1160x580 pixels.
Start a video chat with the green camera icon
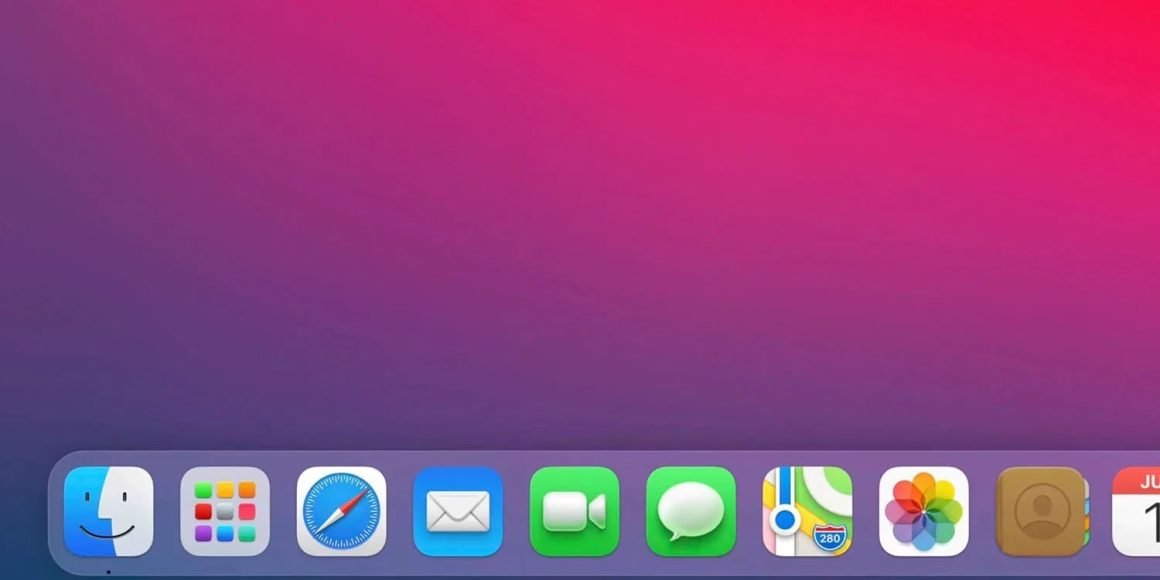click(x=575, y=513)
